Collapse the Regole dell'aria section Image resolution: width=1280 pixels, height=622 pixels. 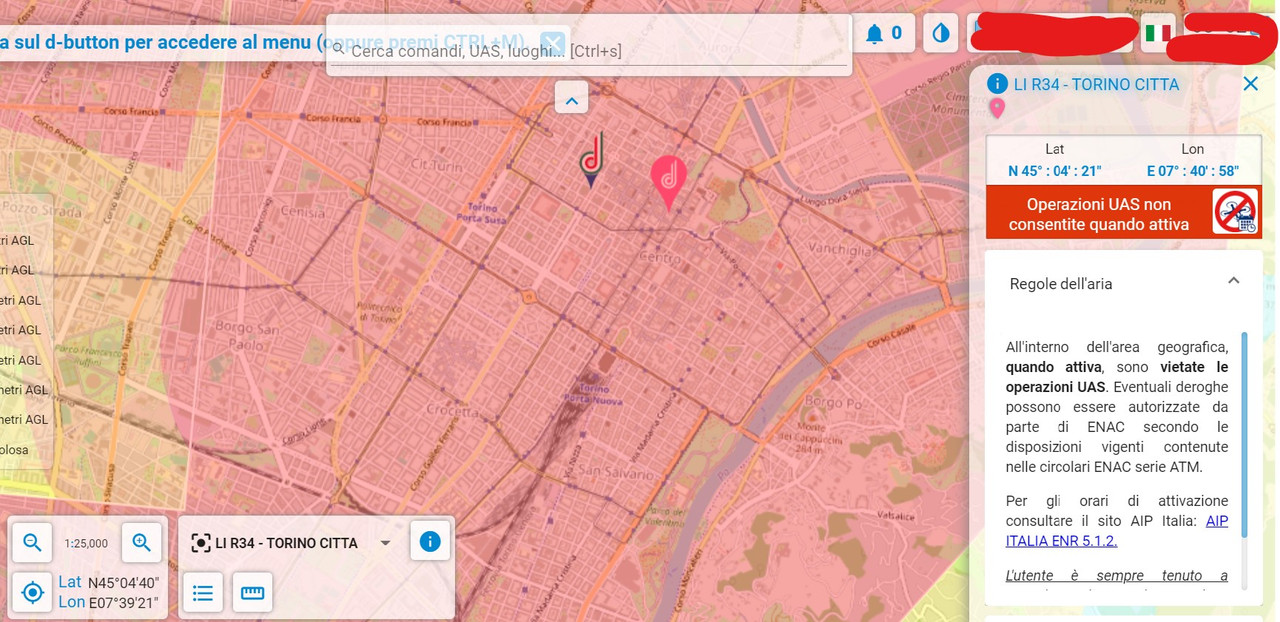click(1234, 282)
